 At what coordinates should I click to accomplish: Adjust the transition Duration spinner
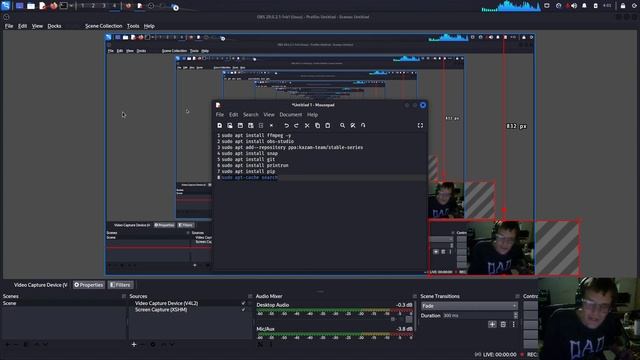tap(516, 316)
